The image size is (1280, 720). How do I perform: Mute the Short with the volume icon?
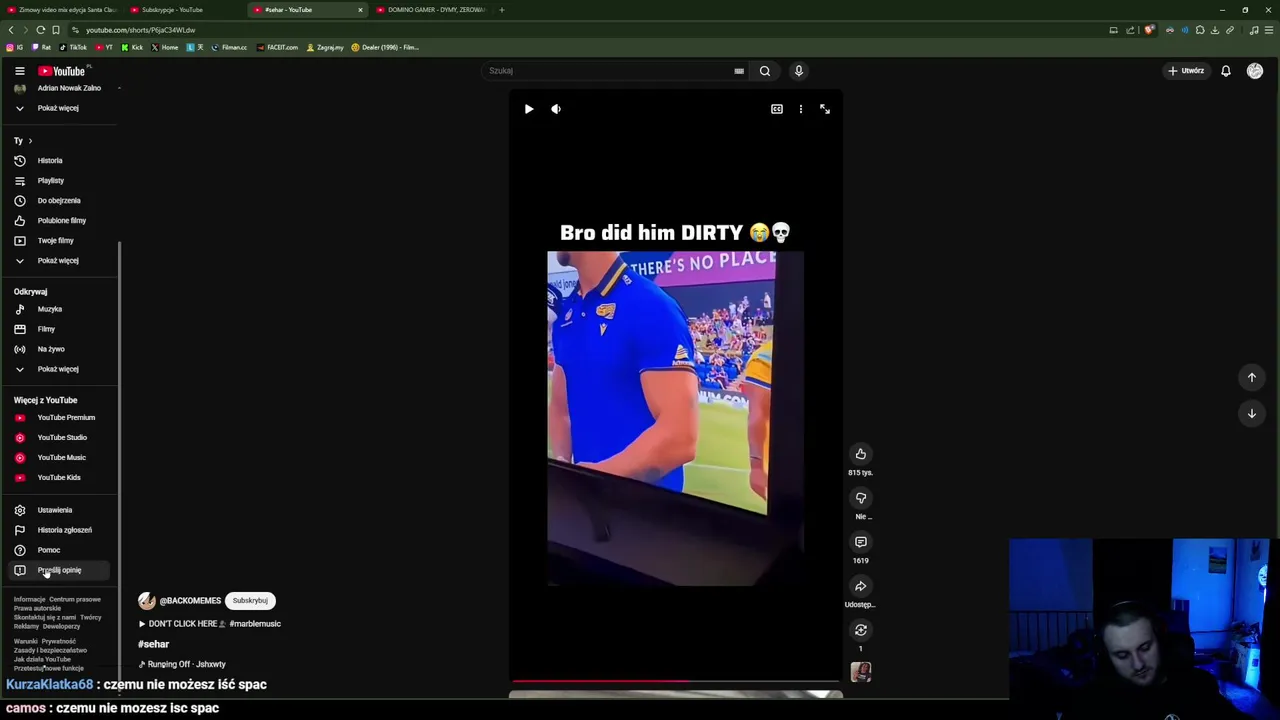coord(556,109)
